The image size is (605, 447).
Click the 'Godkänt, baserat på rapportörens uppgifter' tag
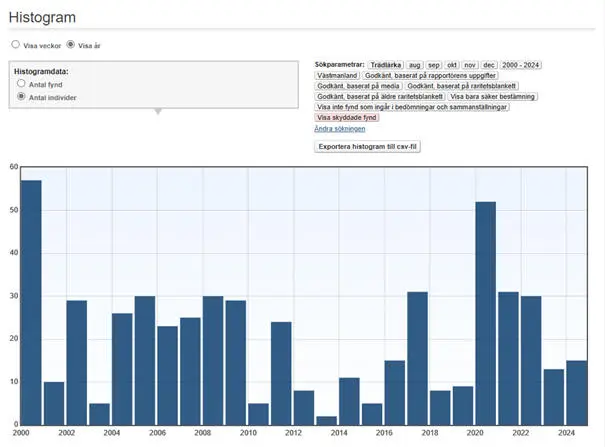(431, 75)
